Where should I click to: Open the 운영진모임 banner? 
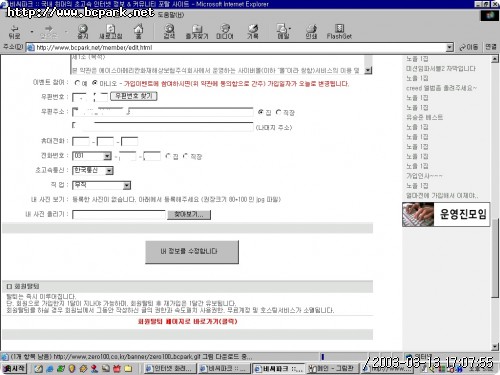coord(446,214)
